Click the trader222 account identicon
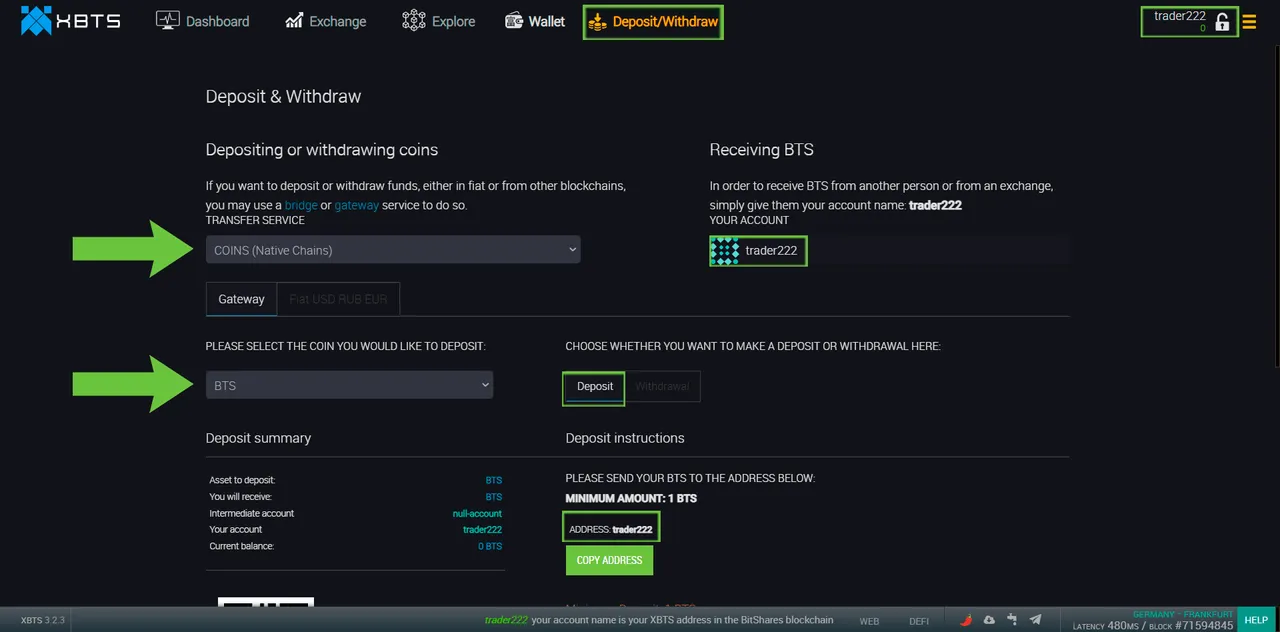 coord(724,251)
